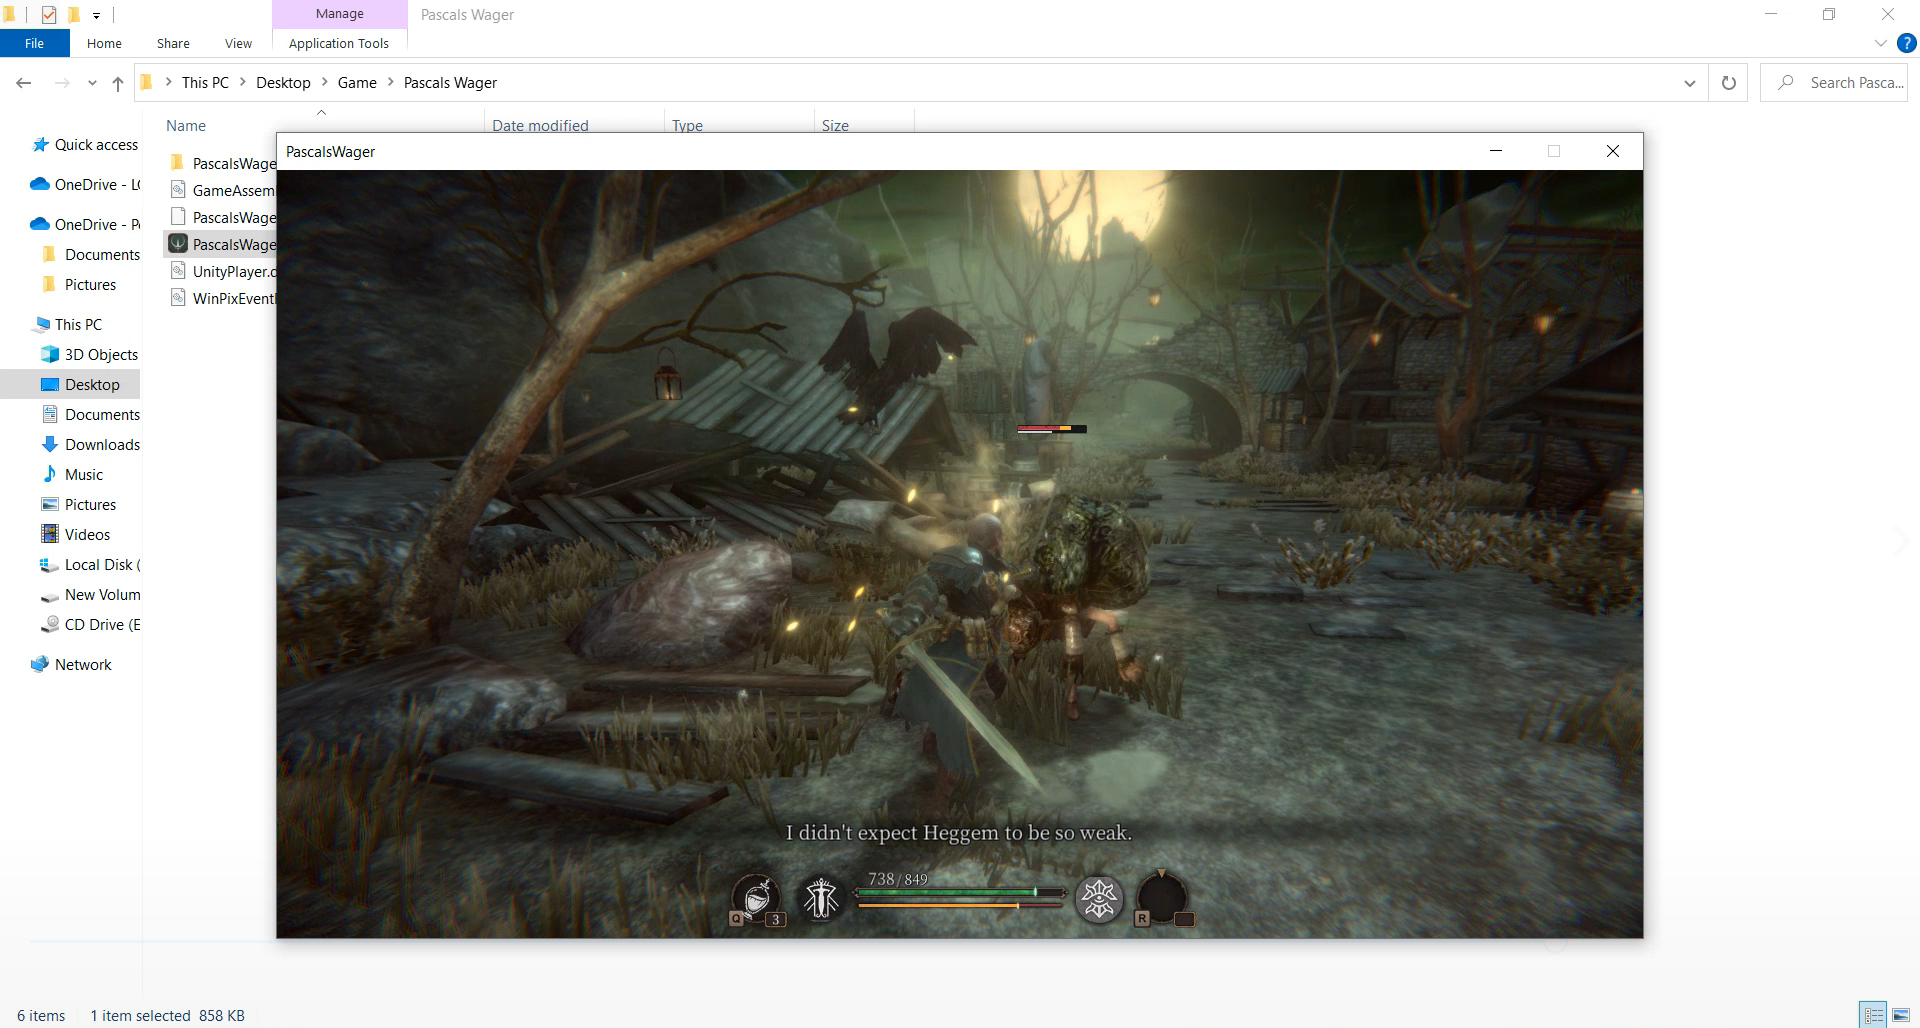This screenshot has width=1920, height=1028.
Task: Click 'Game' in the address breadcrumb
Action: point(357,83)
